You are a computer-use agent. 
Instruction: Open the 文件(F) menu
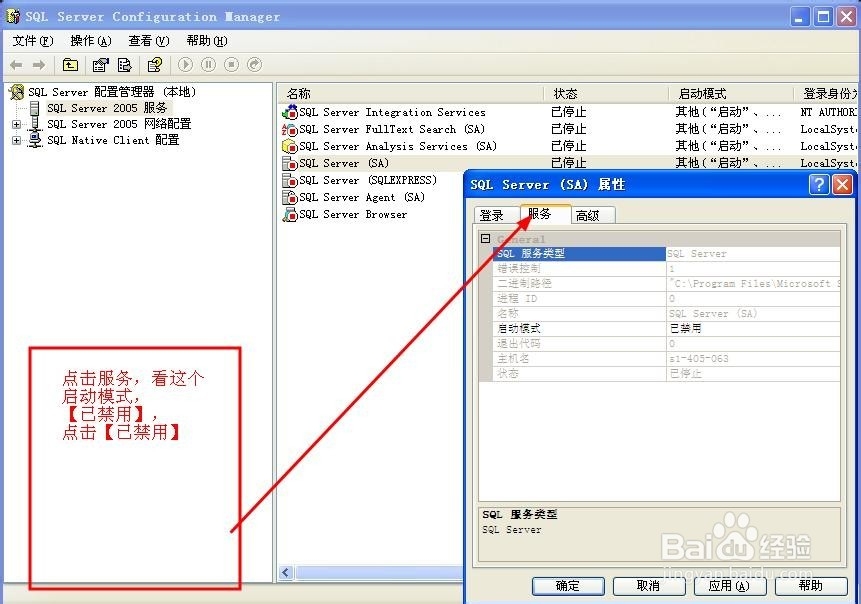click(x=33, y=41)
